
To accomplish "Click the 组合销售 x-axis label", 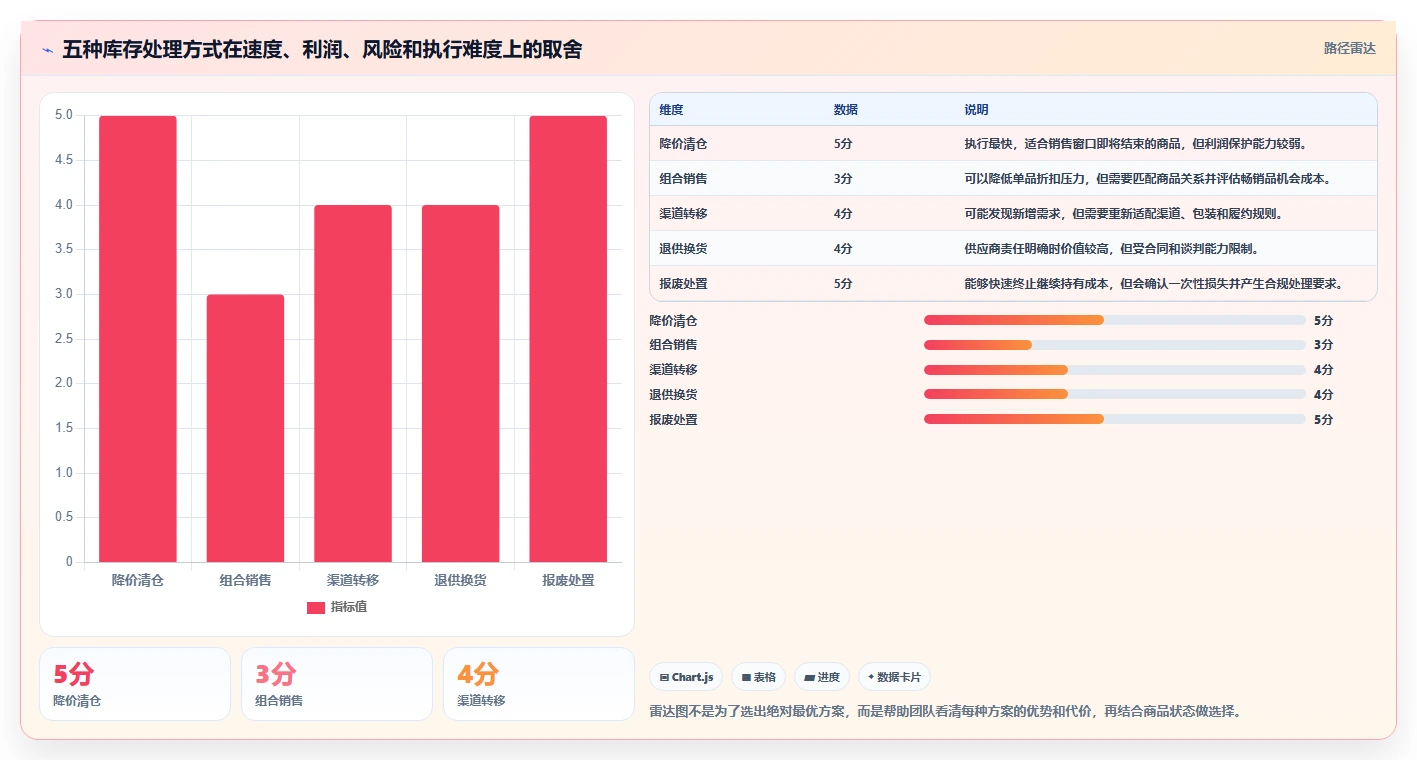I will click(245, 580).
